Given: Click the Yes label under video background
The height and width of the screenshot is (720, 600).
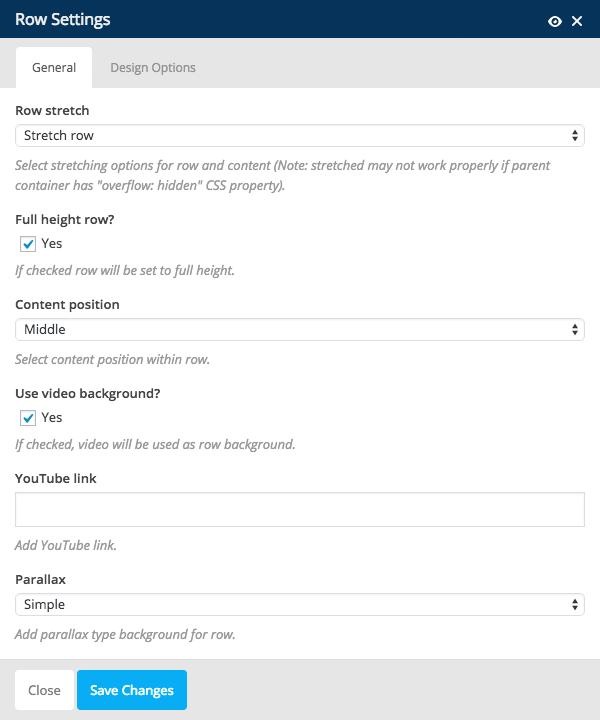Looking at the screenshot, I should tap(51, 417).
